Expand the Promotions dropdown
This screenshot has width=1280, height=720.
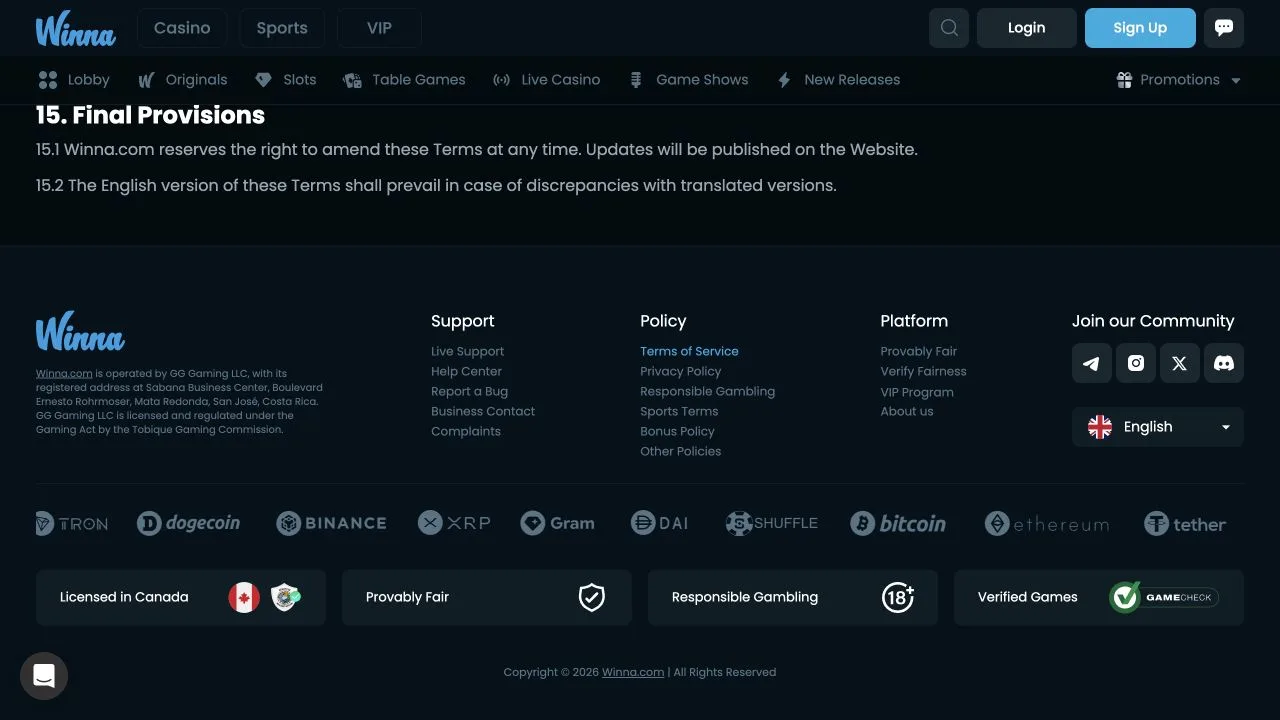1179,80
